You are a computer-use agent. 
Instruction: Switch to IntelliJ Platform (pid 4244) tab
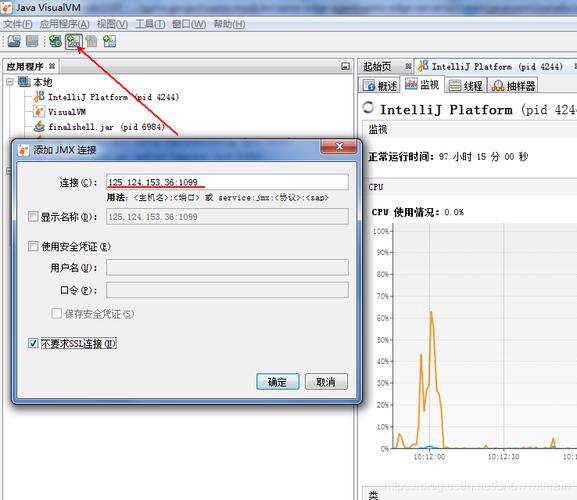pos(497,67)
